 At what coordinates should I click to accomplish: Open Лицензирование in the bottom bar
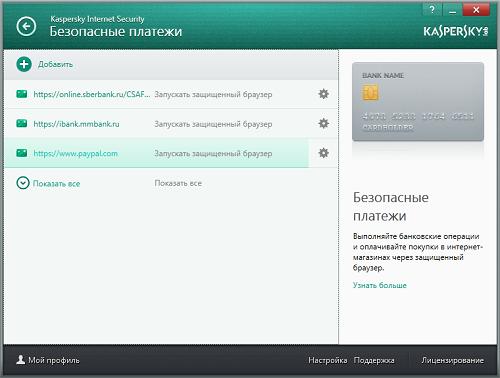(452, 360)
